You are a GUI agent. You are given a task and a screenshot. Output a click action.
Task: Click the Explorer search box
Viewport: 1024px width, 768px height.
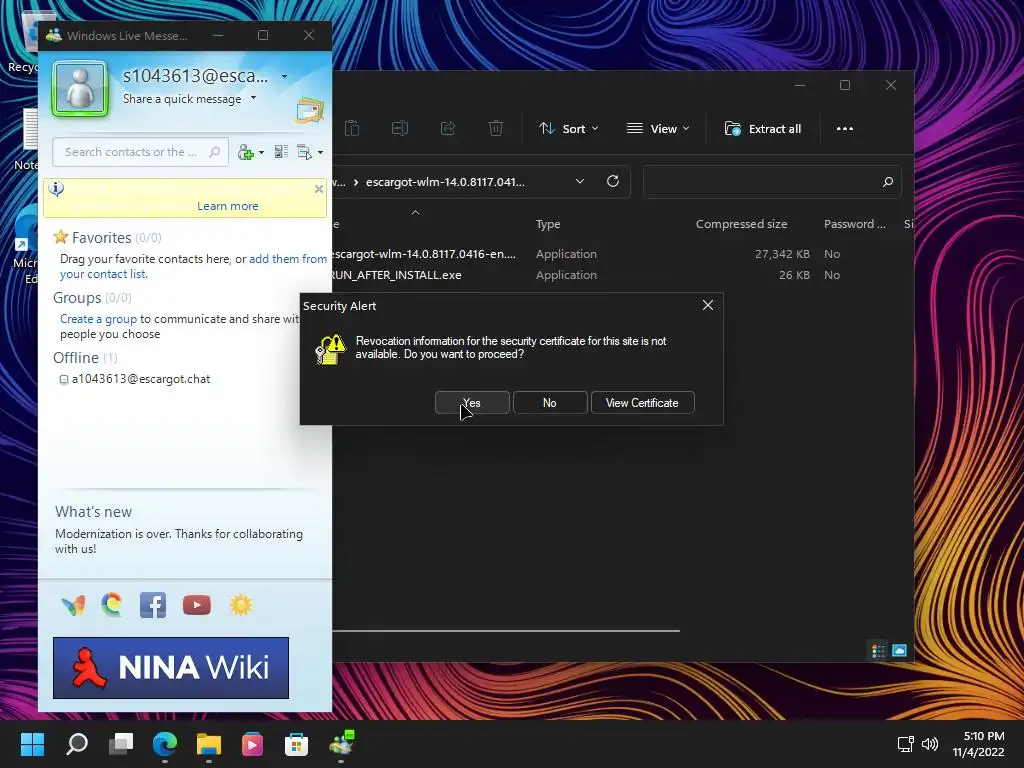tap(772, 182)
